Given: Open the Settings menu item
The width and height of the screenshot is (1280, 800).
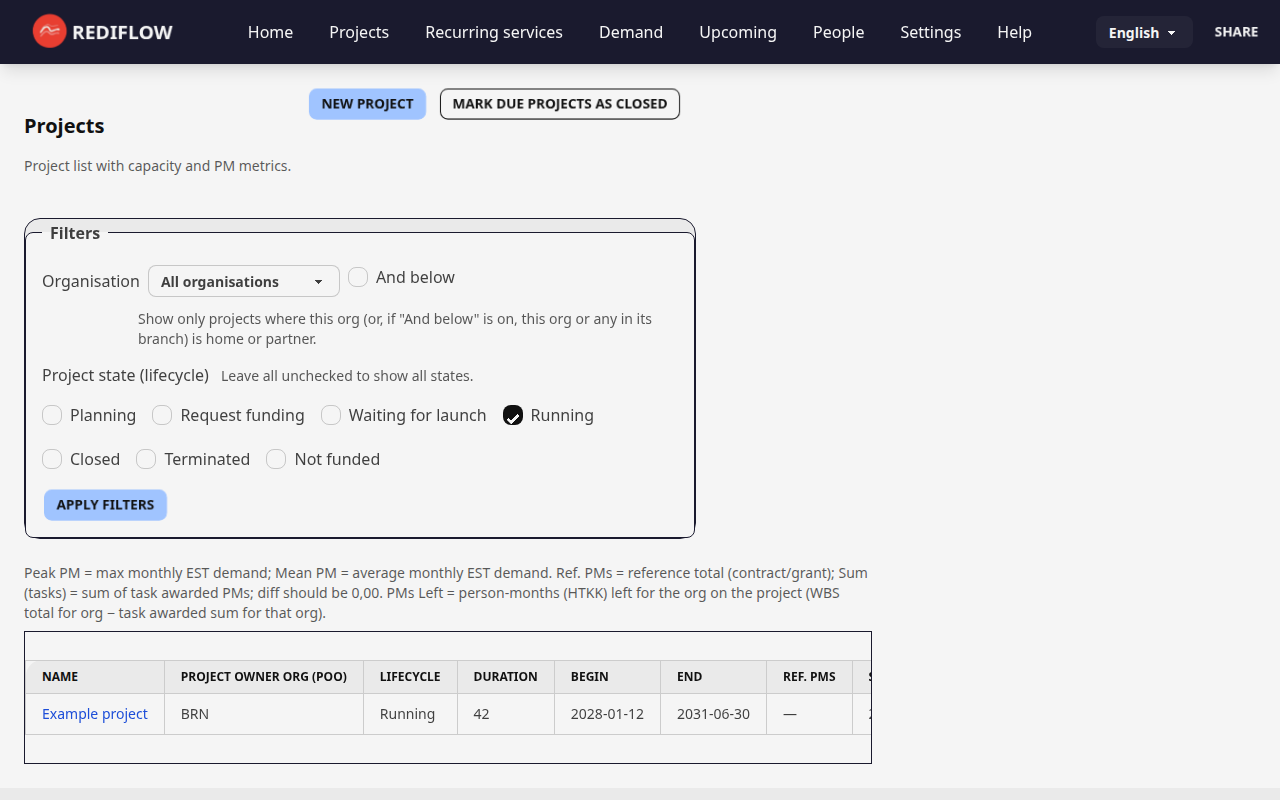Looking at the screenshot, I should [930, 32].
